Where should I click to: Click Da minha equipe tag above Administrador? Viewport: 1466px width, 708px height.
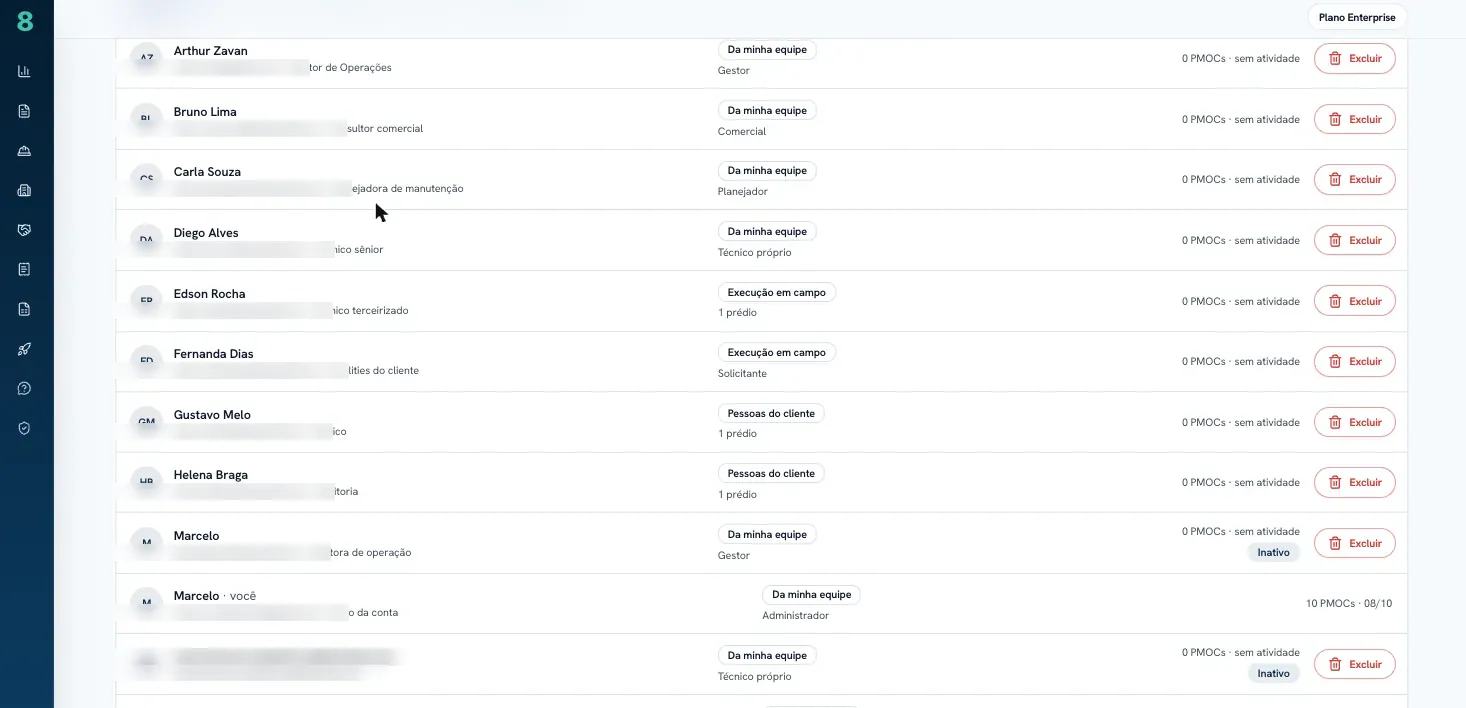[811, 594]
